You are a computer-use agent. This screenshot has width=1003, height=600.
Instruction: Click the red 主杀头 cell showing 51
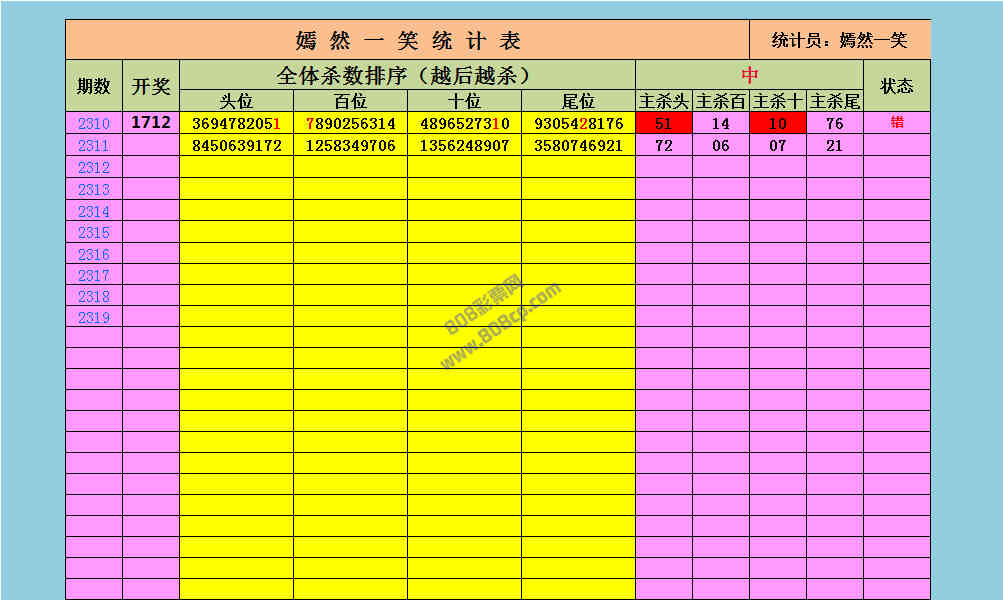663,124
